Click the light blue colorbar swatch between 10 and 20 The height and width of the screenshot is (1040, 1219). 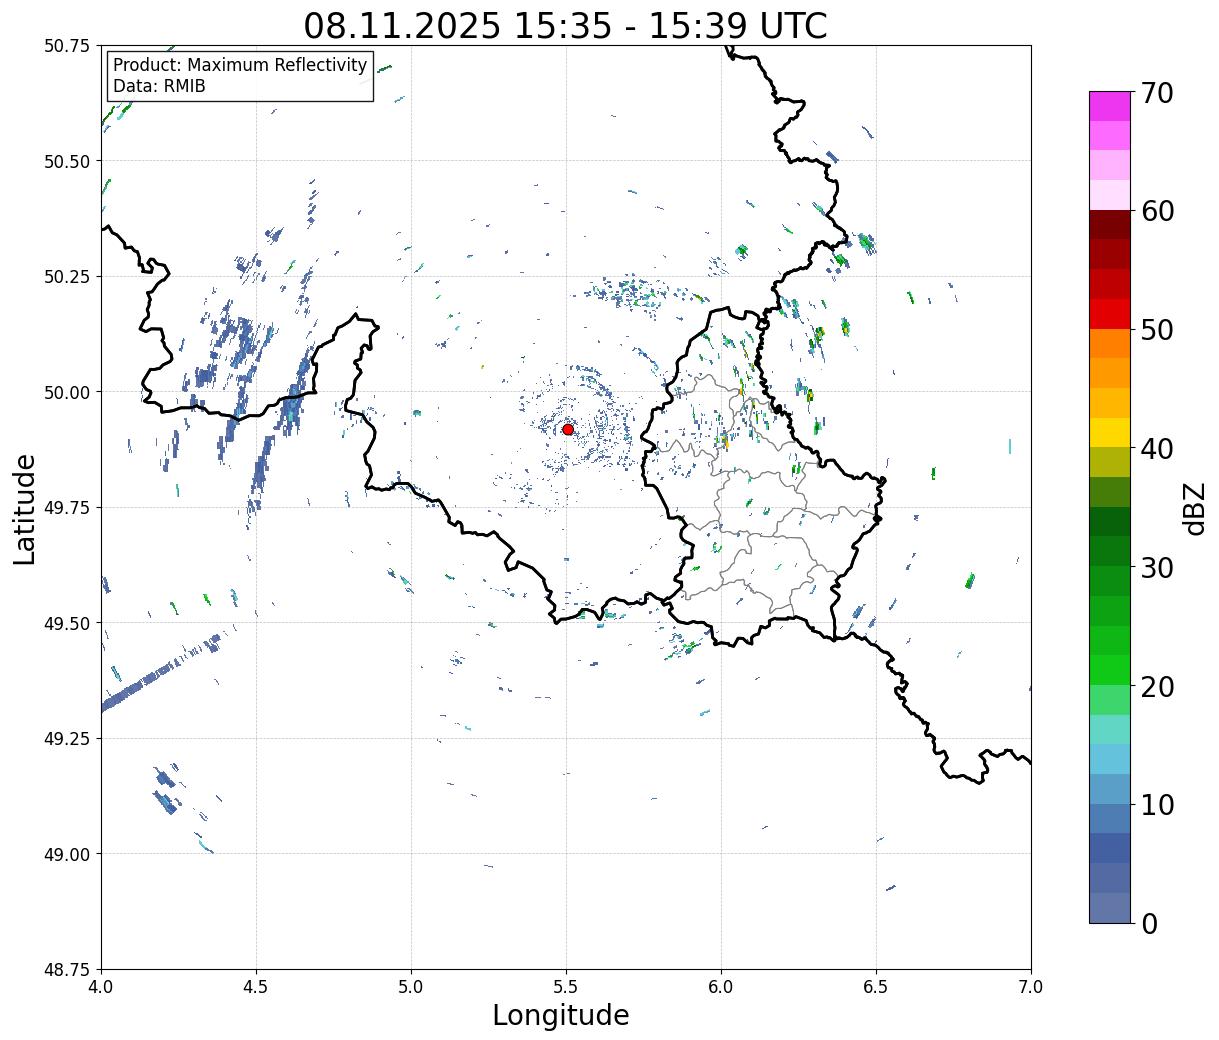click(1110, 759)
